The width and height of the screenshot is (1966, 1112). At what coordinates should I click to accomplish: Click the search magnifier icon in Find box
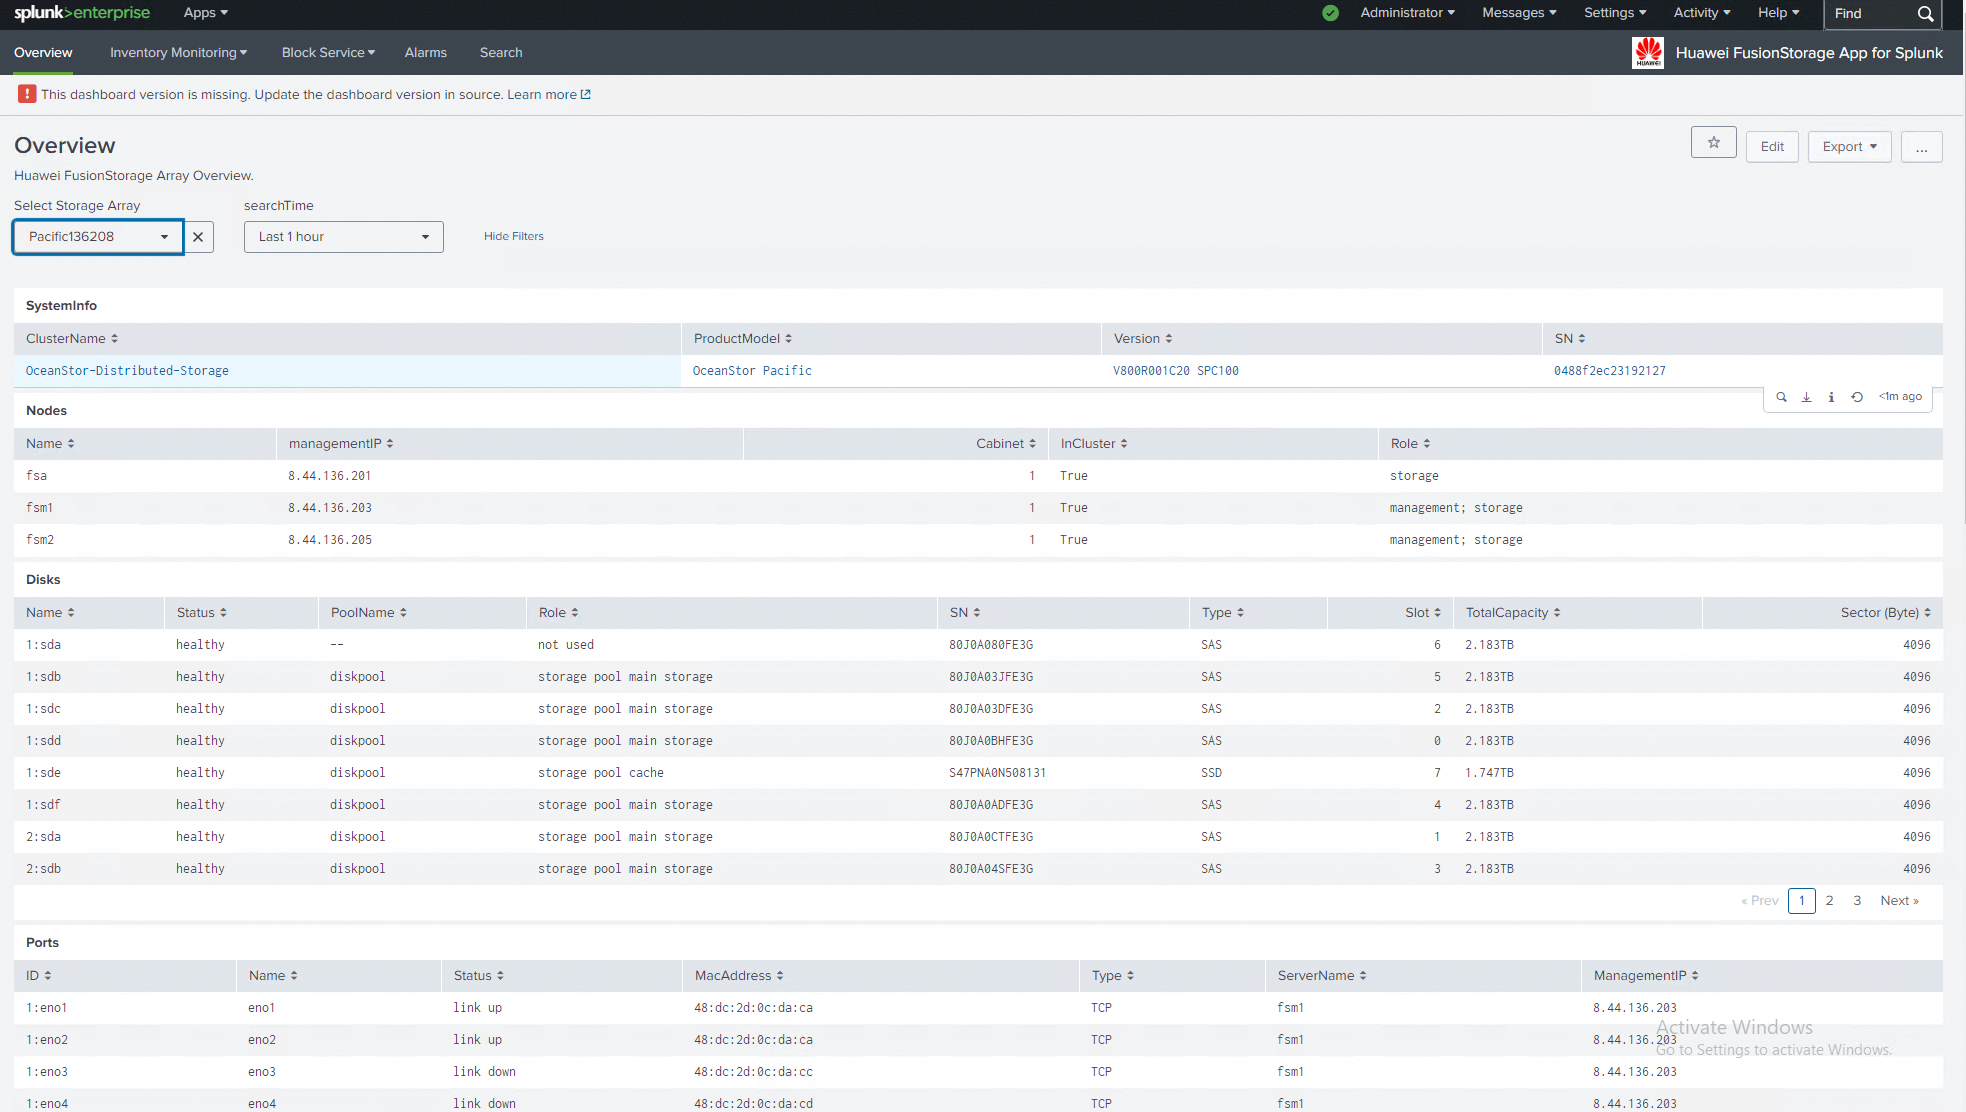(1925, 14)
